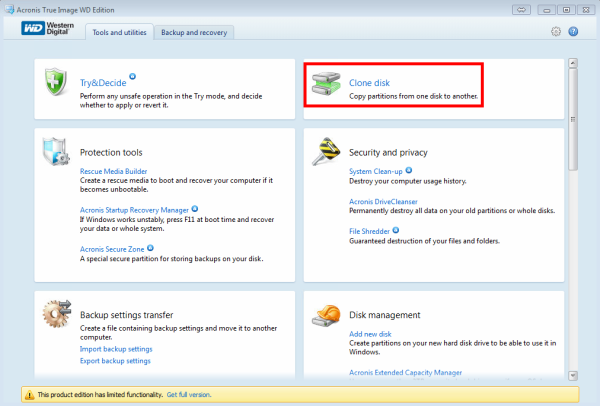The height and width of the screenshot is (406, 600).
Task: Click Export backup settings
Action: [x=115, y=361]
